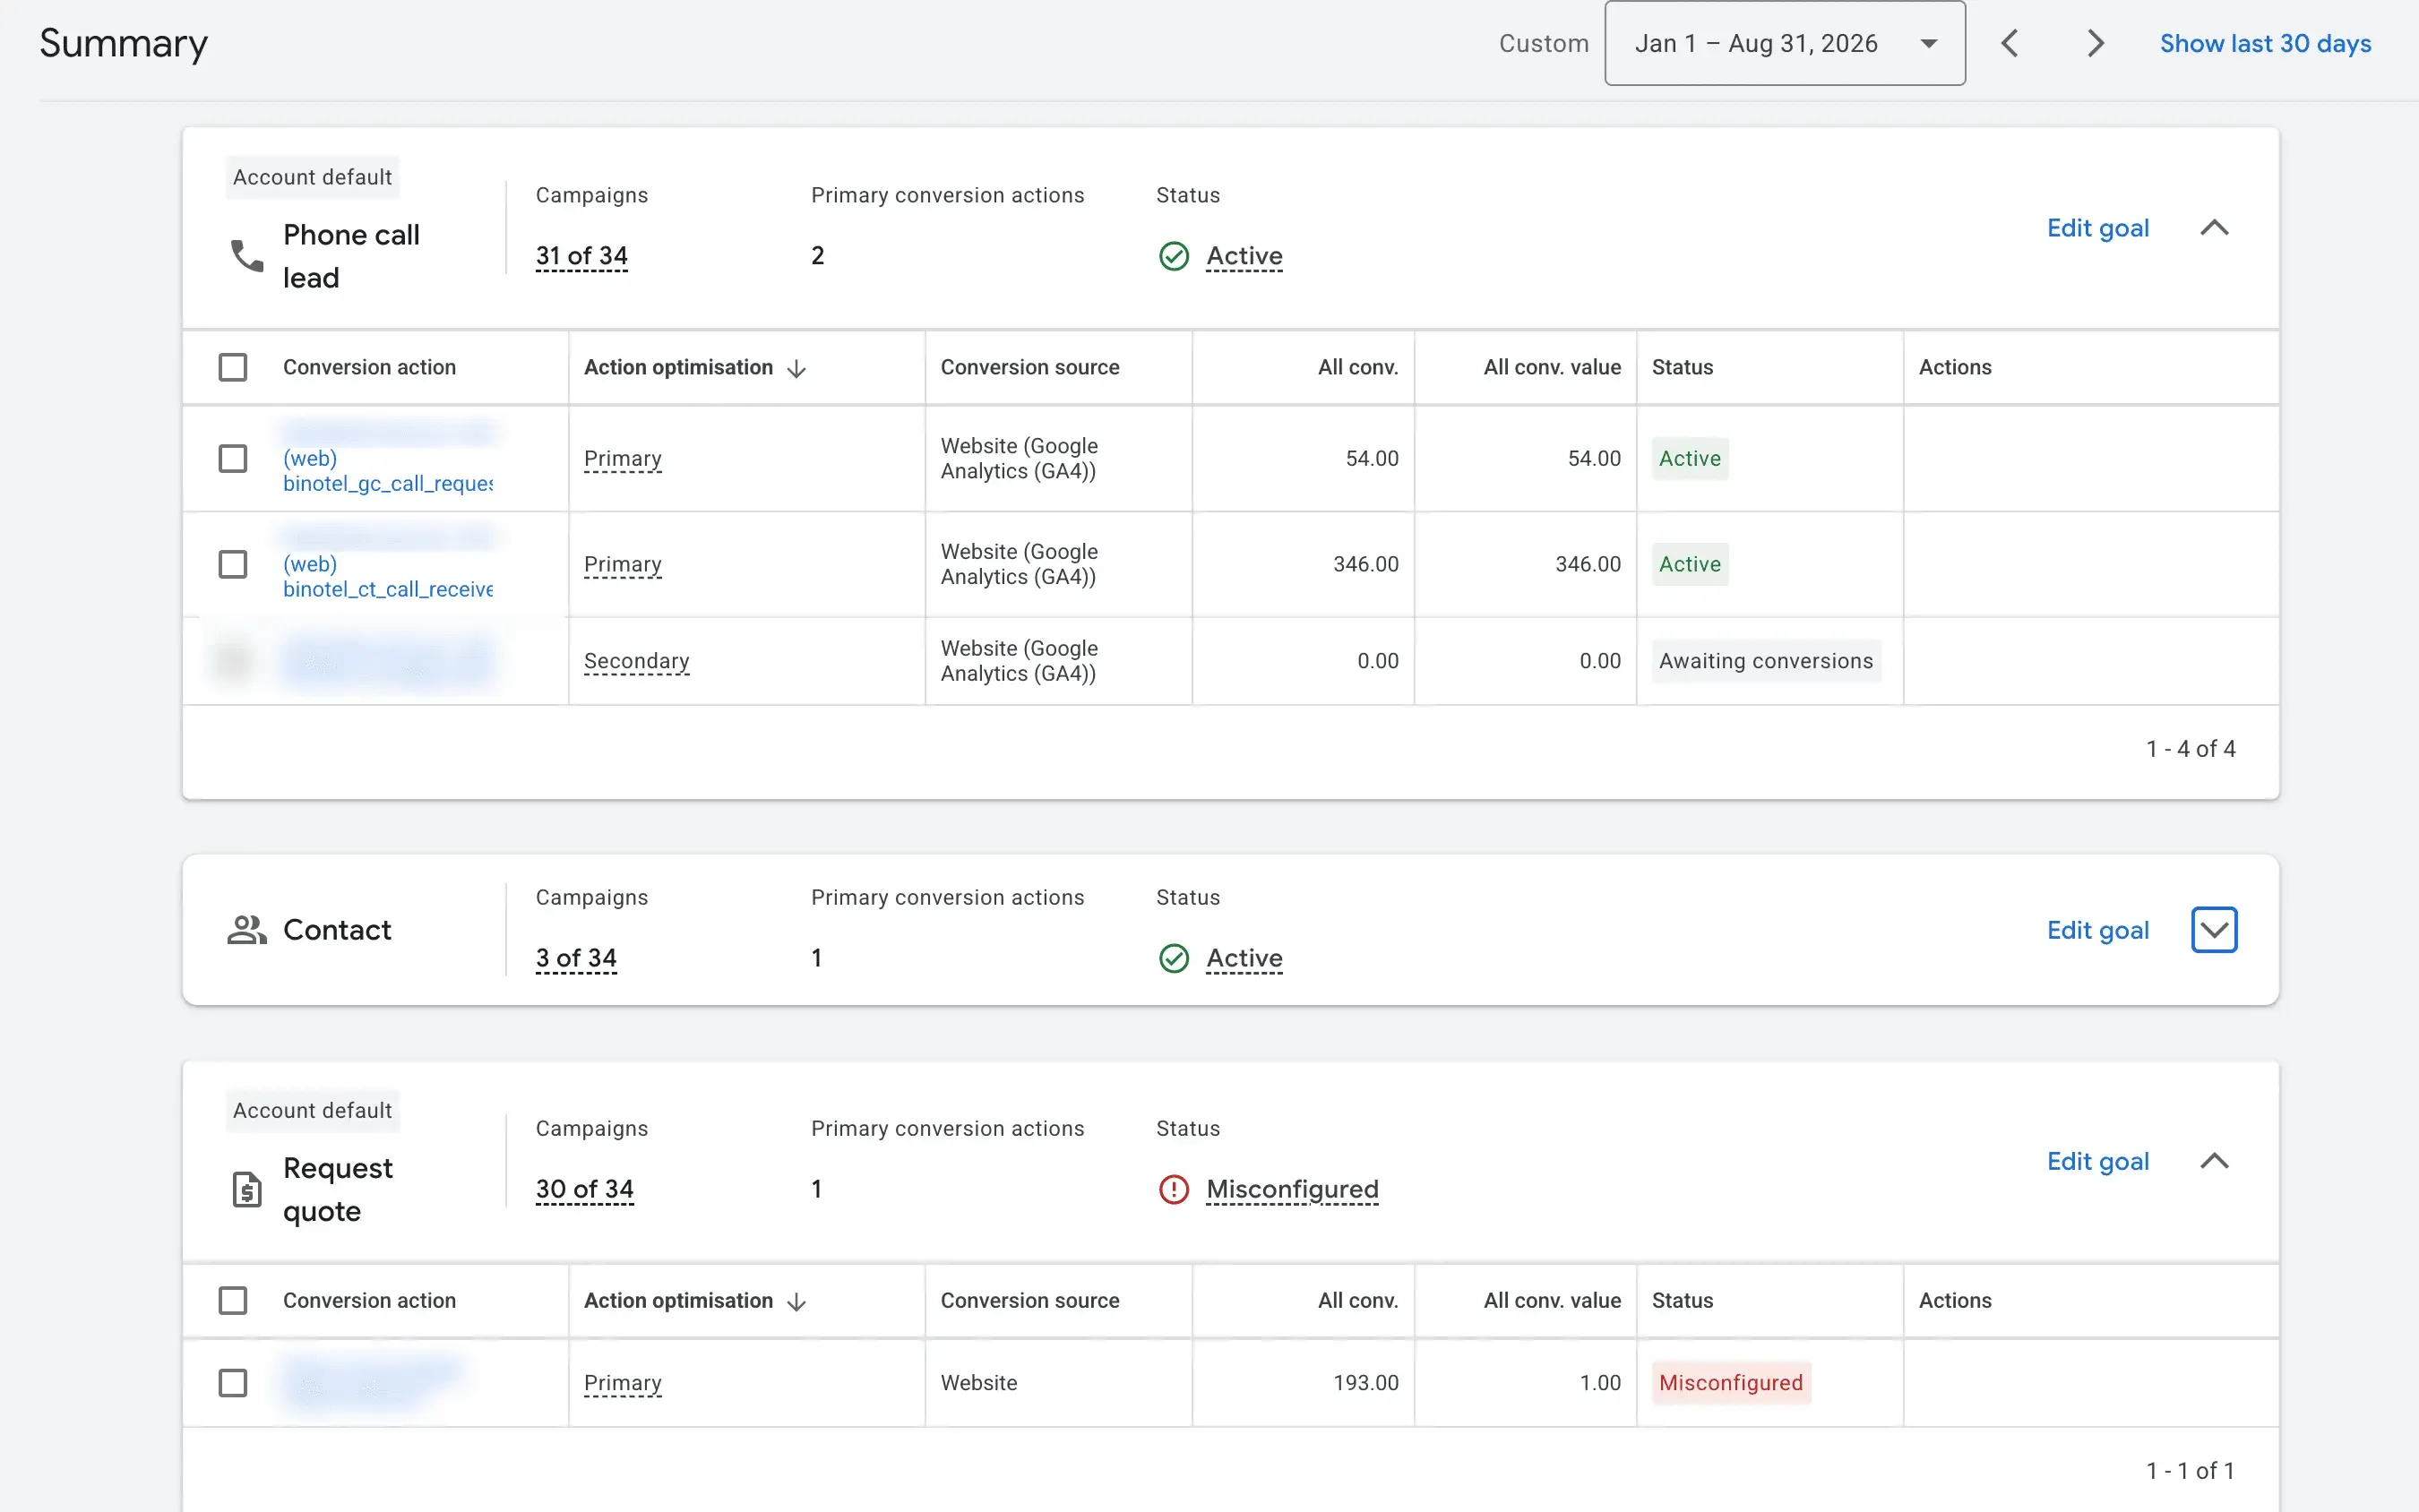Click red warning icon beside Misconfigured
Screen dimensions: 2419x1512
pyautogui.click(x=1173, y=1189)
